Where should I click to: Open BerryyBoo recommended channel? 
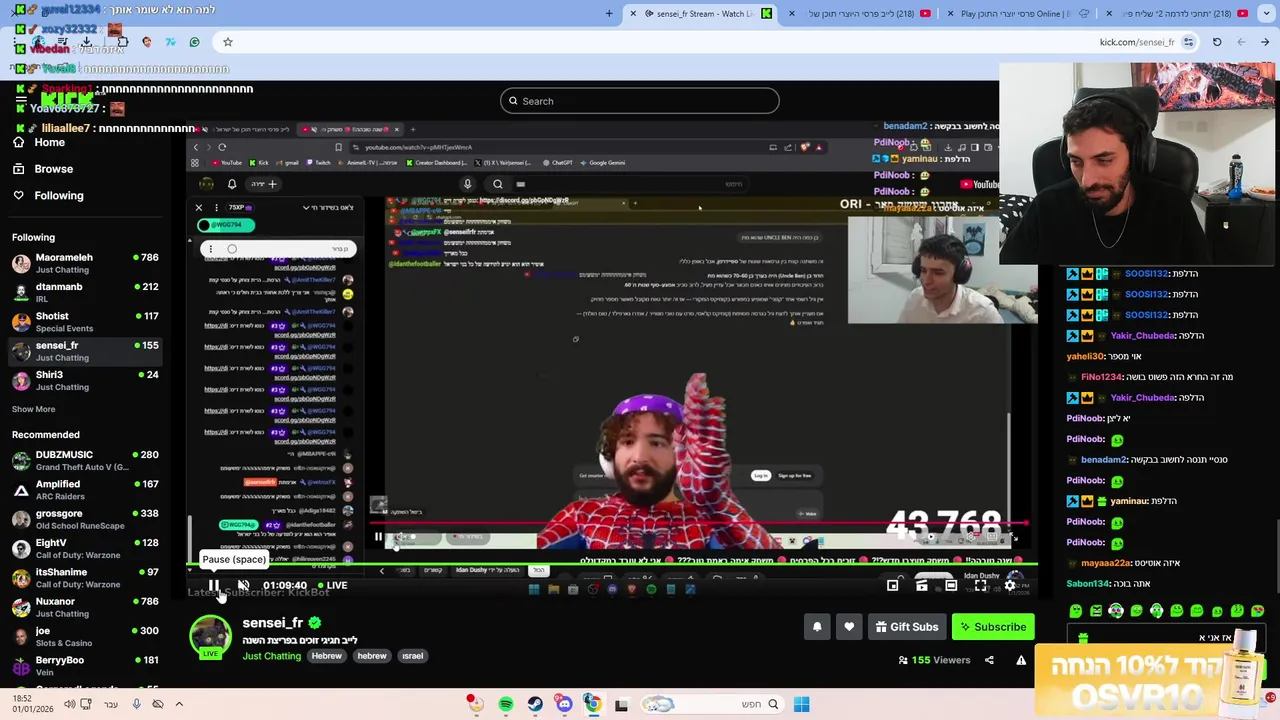pyautogui.click(x=85, y=666)
